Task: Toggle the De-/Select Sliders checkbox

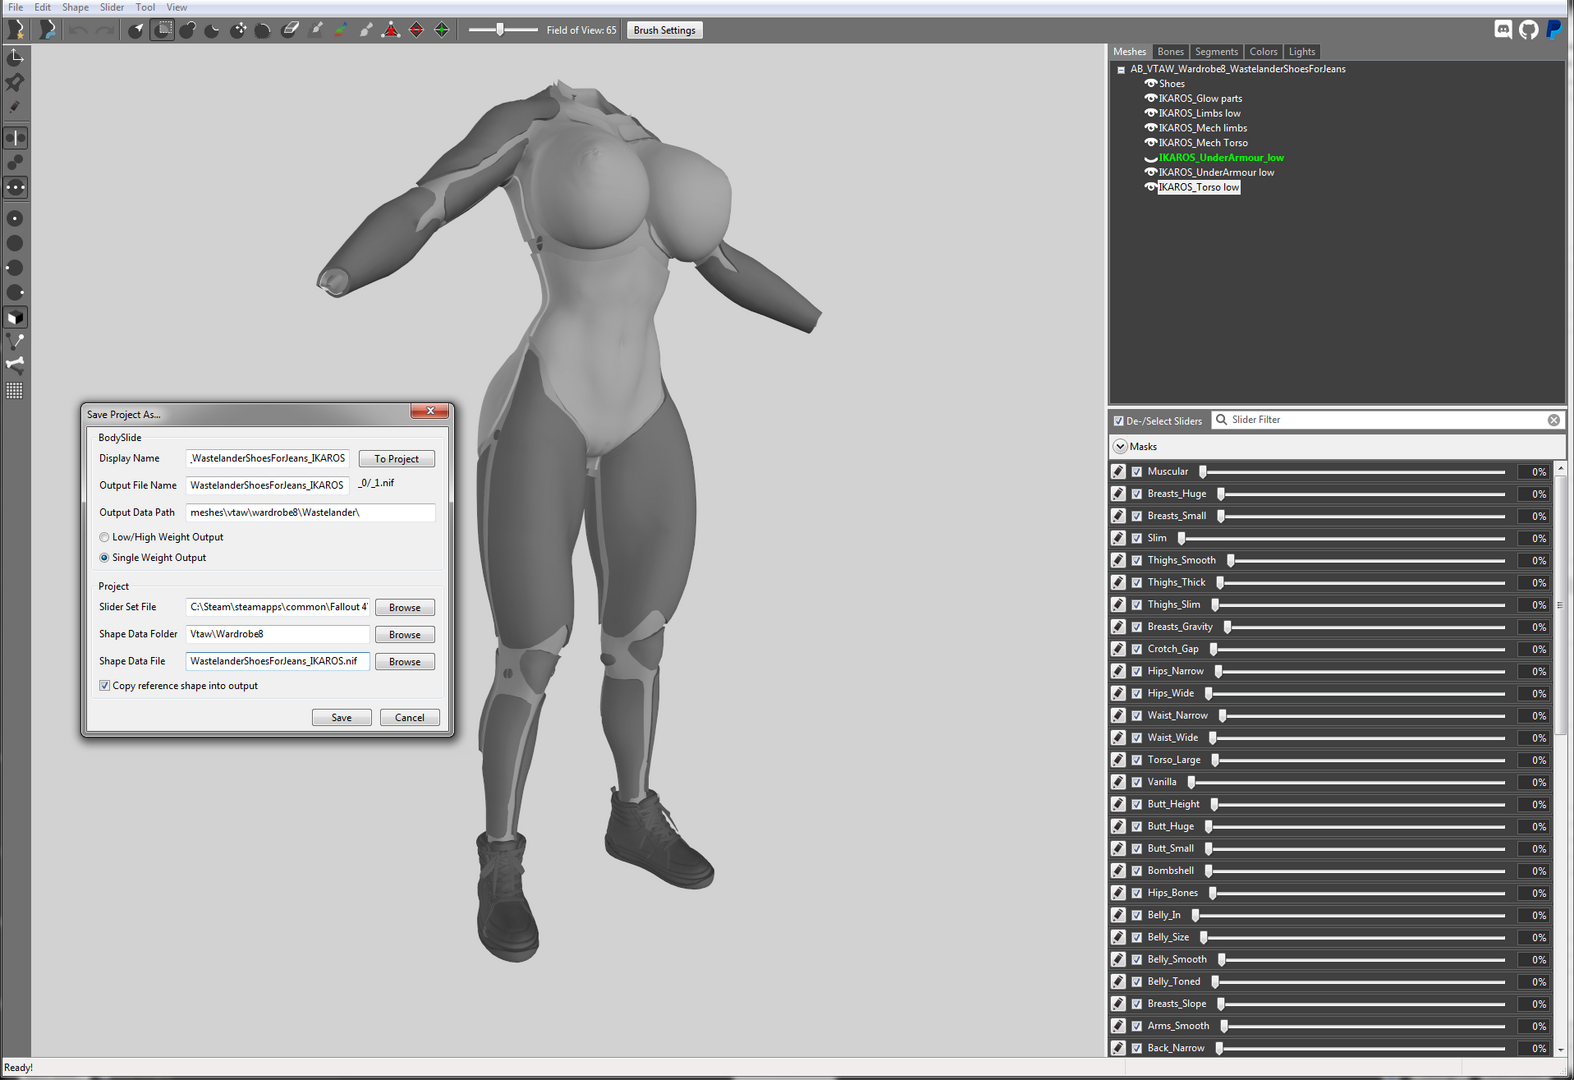Action: tap(1119, 421)
